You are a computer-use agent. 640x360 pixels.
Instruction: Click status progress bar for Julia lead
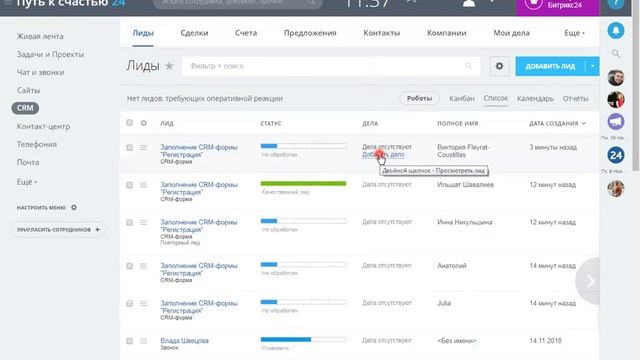coord(303,302)
